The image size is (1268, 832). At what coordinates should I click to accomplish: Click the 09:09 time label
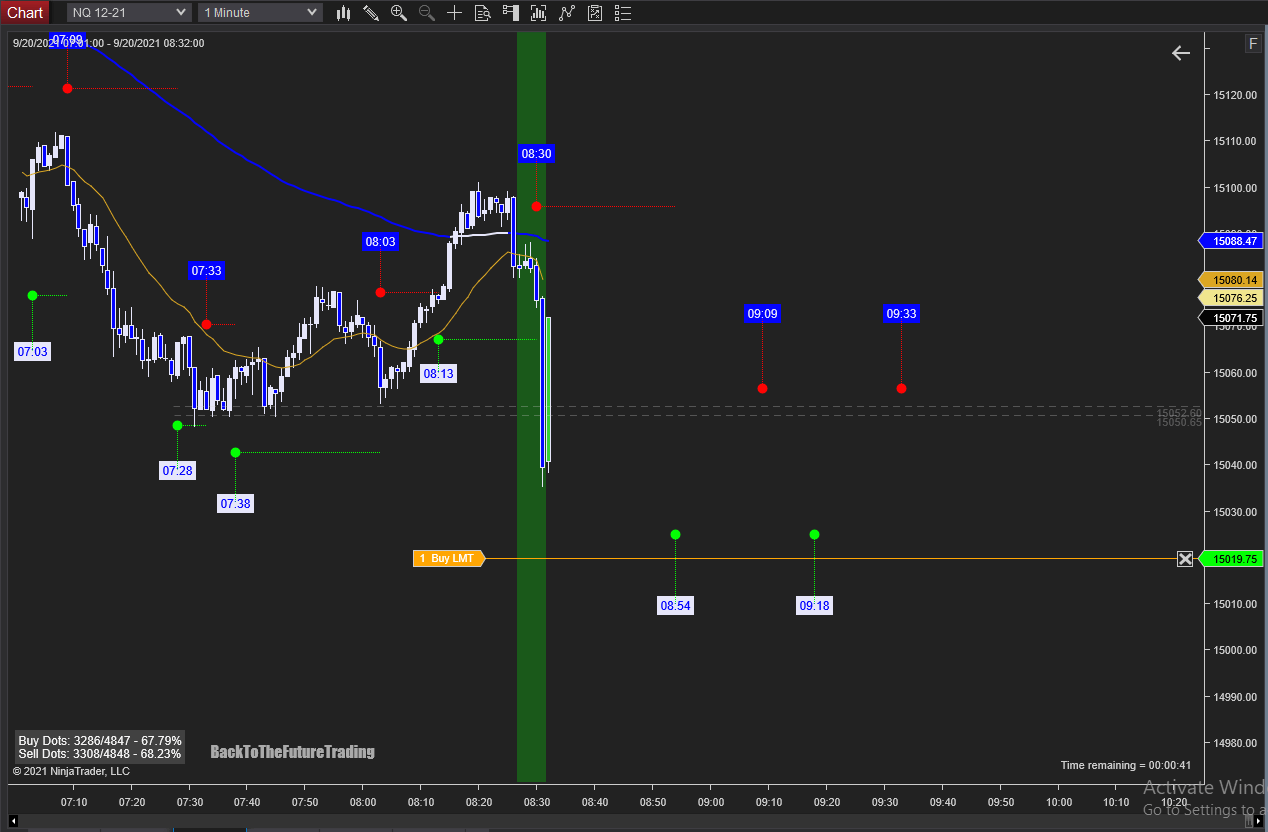[x=762, y=314]
